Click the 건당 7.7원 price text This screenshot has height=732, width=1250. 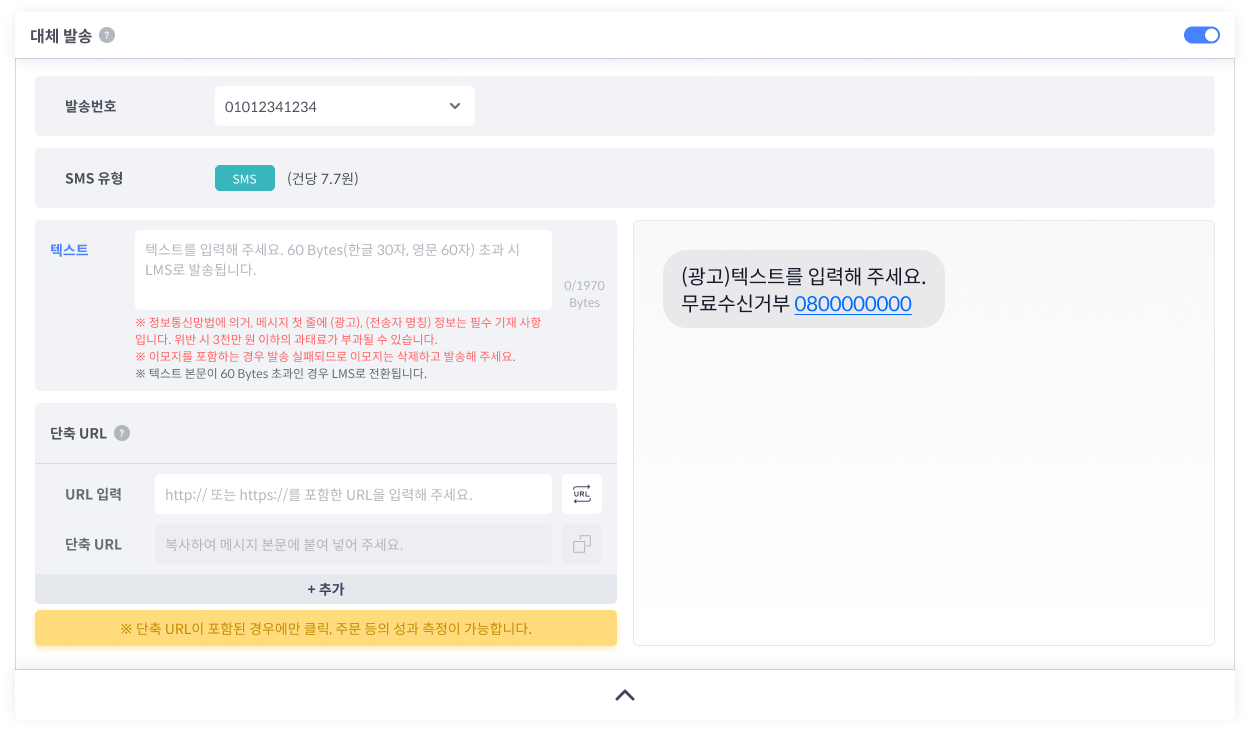[x=322, y=179]
